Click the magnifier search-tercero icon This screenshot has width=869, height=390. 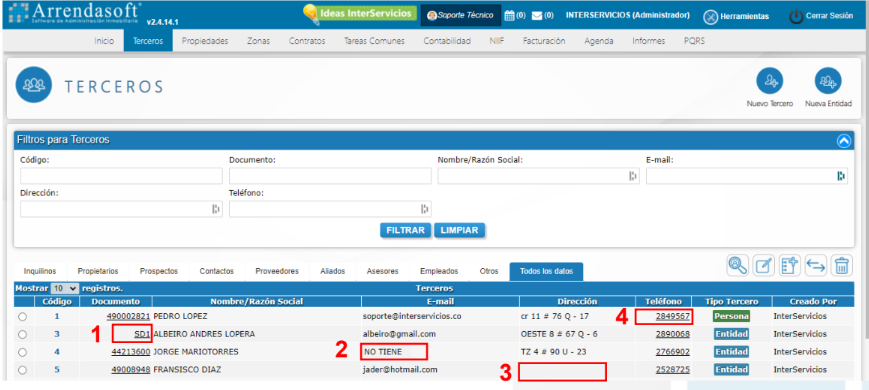738,265
